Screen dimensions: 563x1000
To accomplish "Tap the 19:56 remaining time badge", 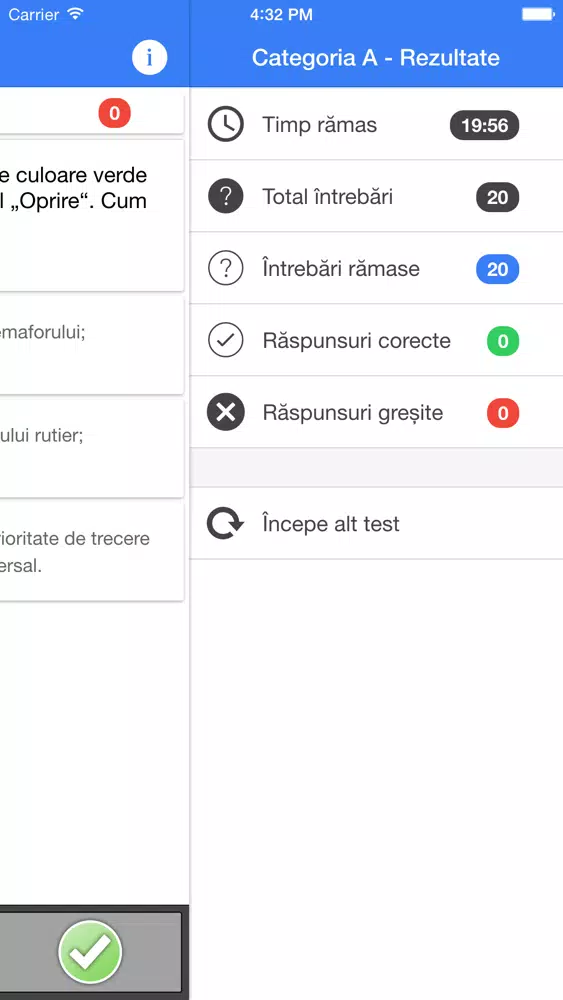I will [x=485, y=125].
